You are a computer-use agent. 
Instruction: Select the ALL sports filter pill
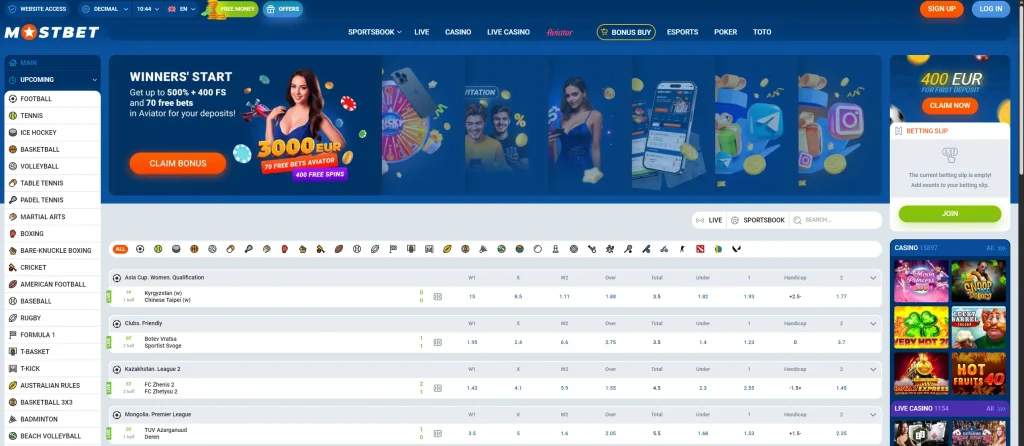(x=120, y=249)
